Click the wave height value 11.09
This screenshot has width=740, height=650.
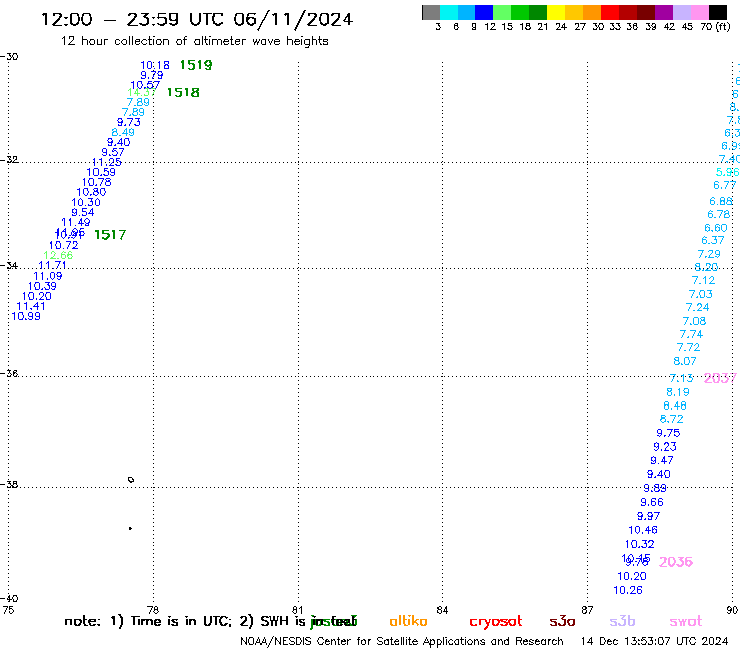coord(48,276)
